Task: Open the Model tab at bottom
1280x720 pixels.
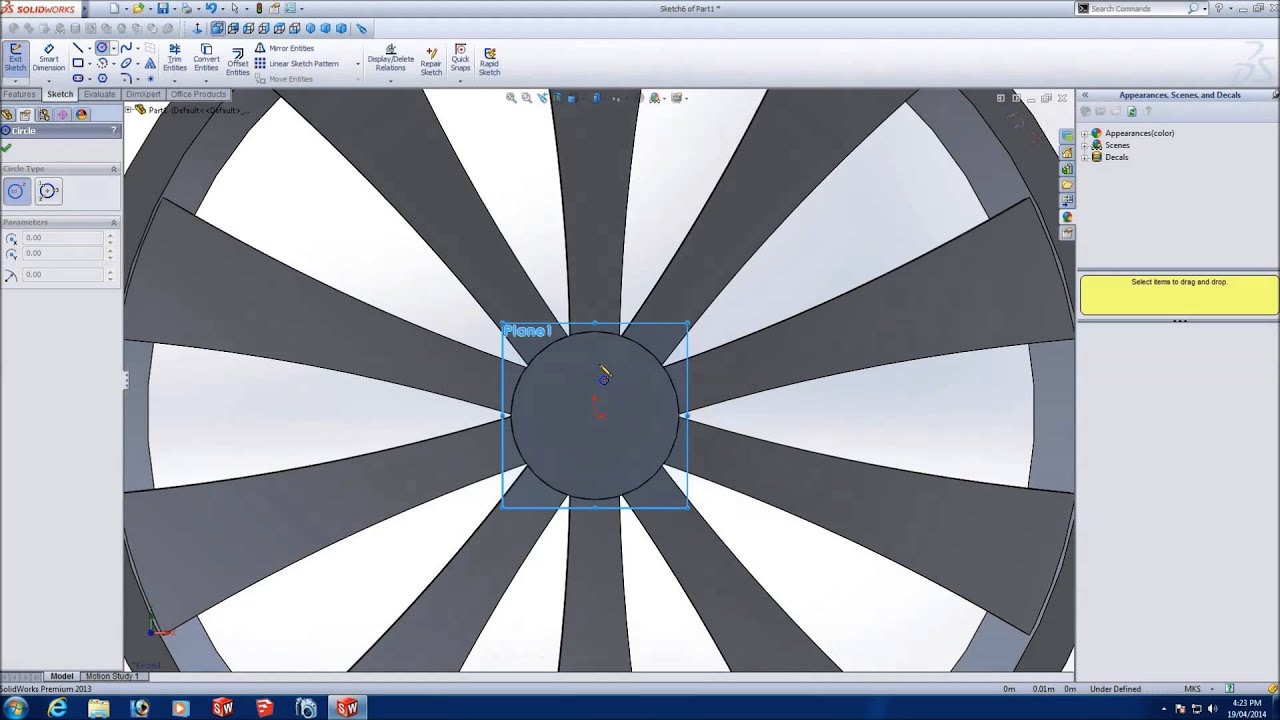Action: point(62,676)
